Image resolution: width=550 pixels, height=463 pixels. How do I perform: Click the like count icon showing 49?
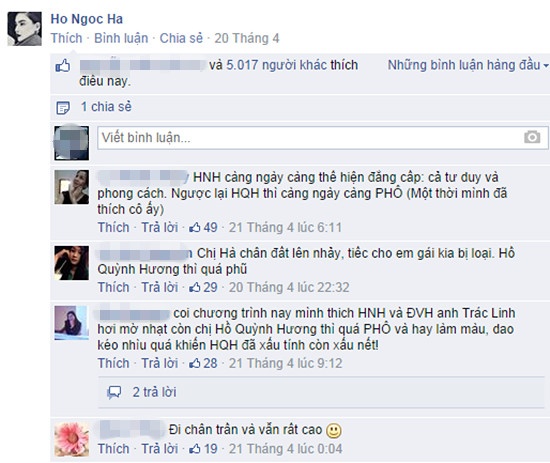195,228
